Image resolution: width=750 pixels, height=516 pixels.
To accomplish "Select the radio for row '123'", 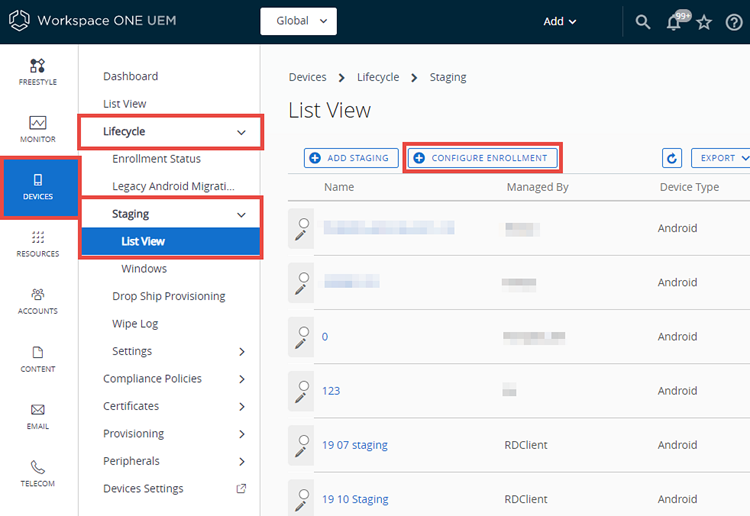I will click(x=304, y=386).
